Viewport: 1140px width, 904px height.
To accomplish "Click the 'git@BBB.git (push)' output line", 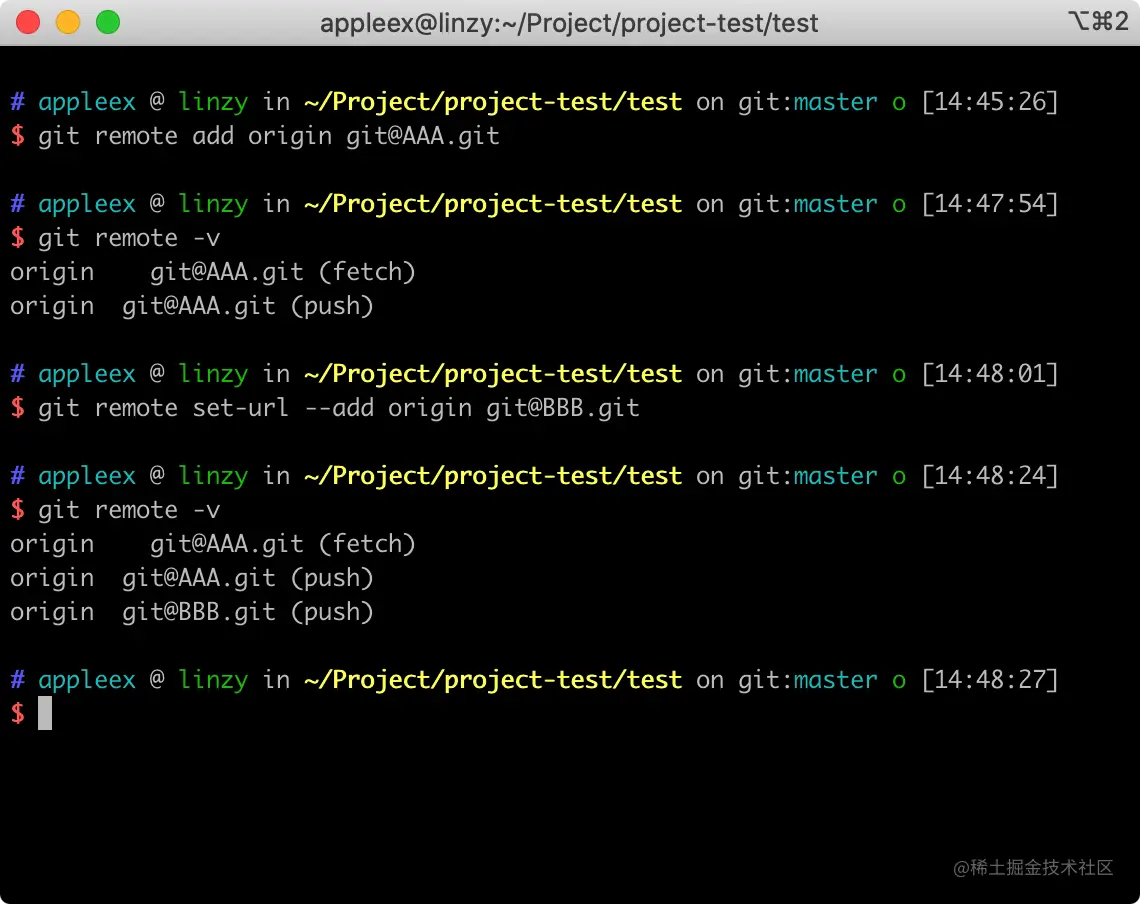I will (x=192, y=612).
